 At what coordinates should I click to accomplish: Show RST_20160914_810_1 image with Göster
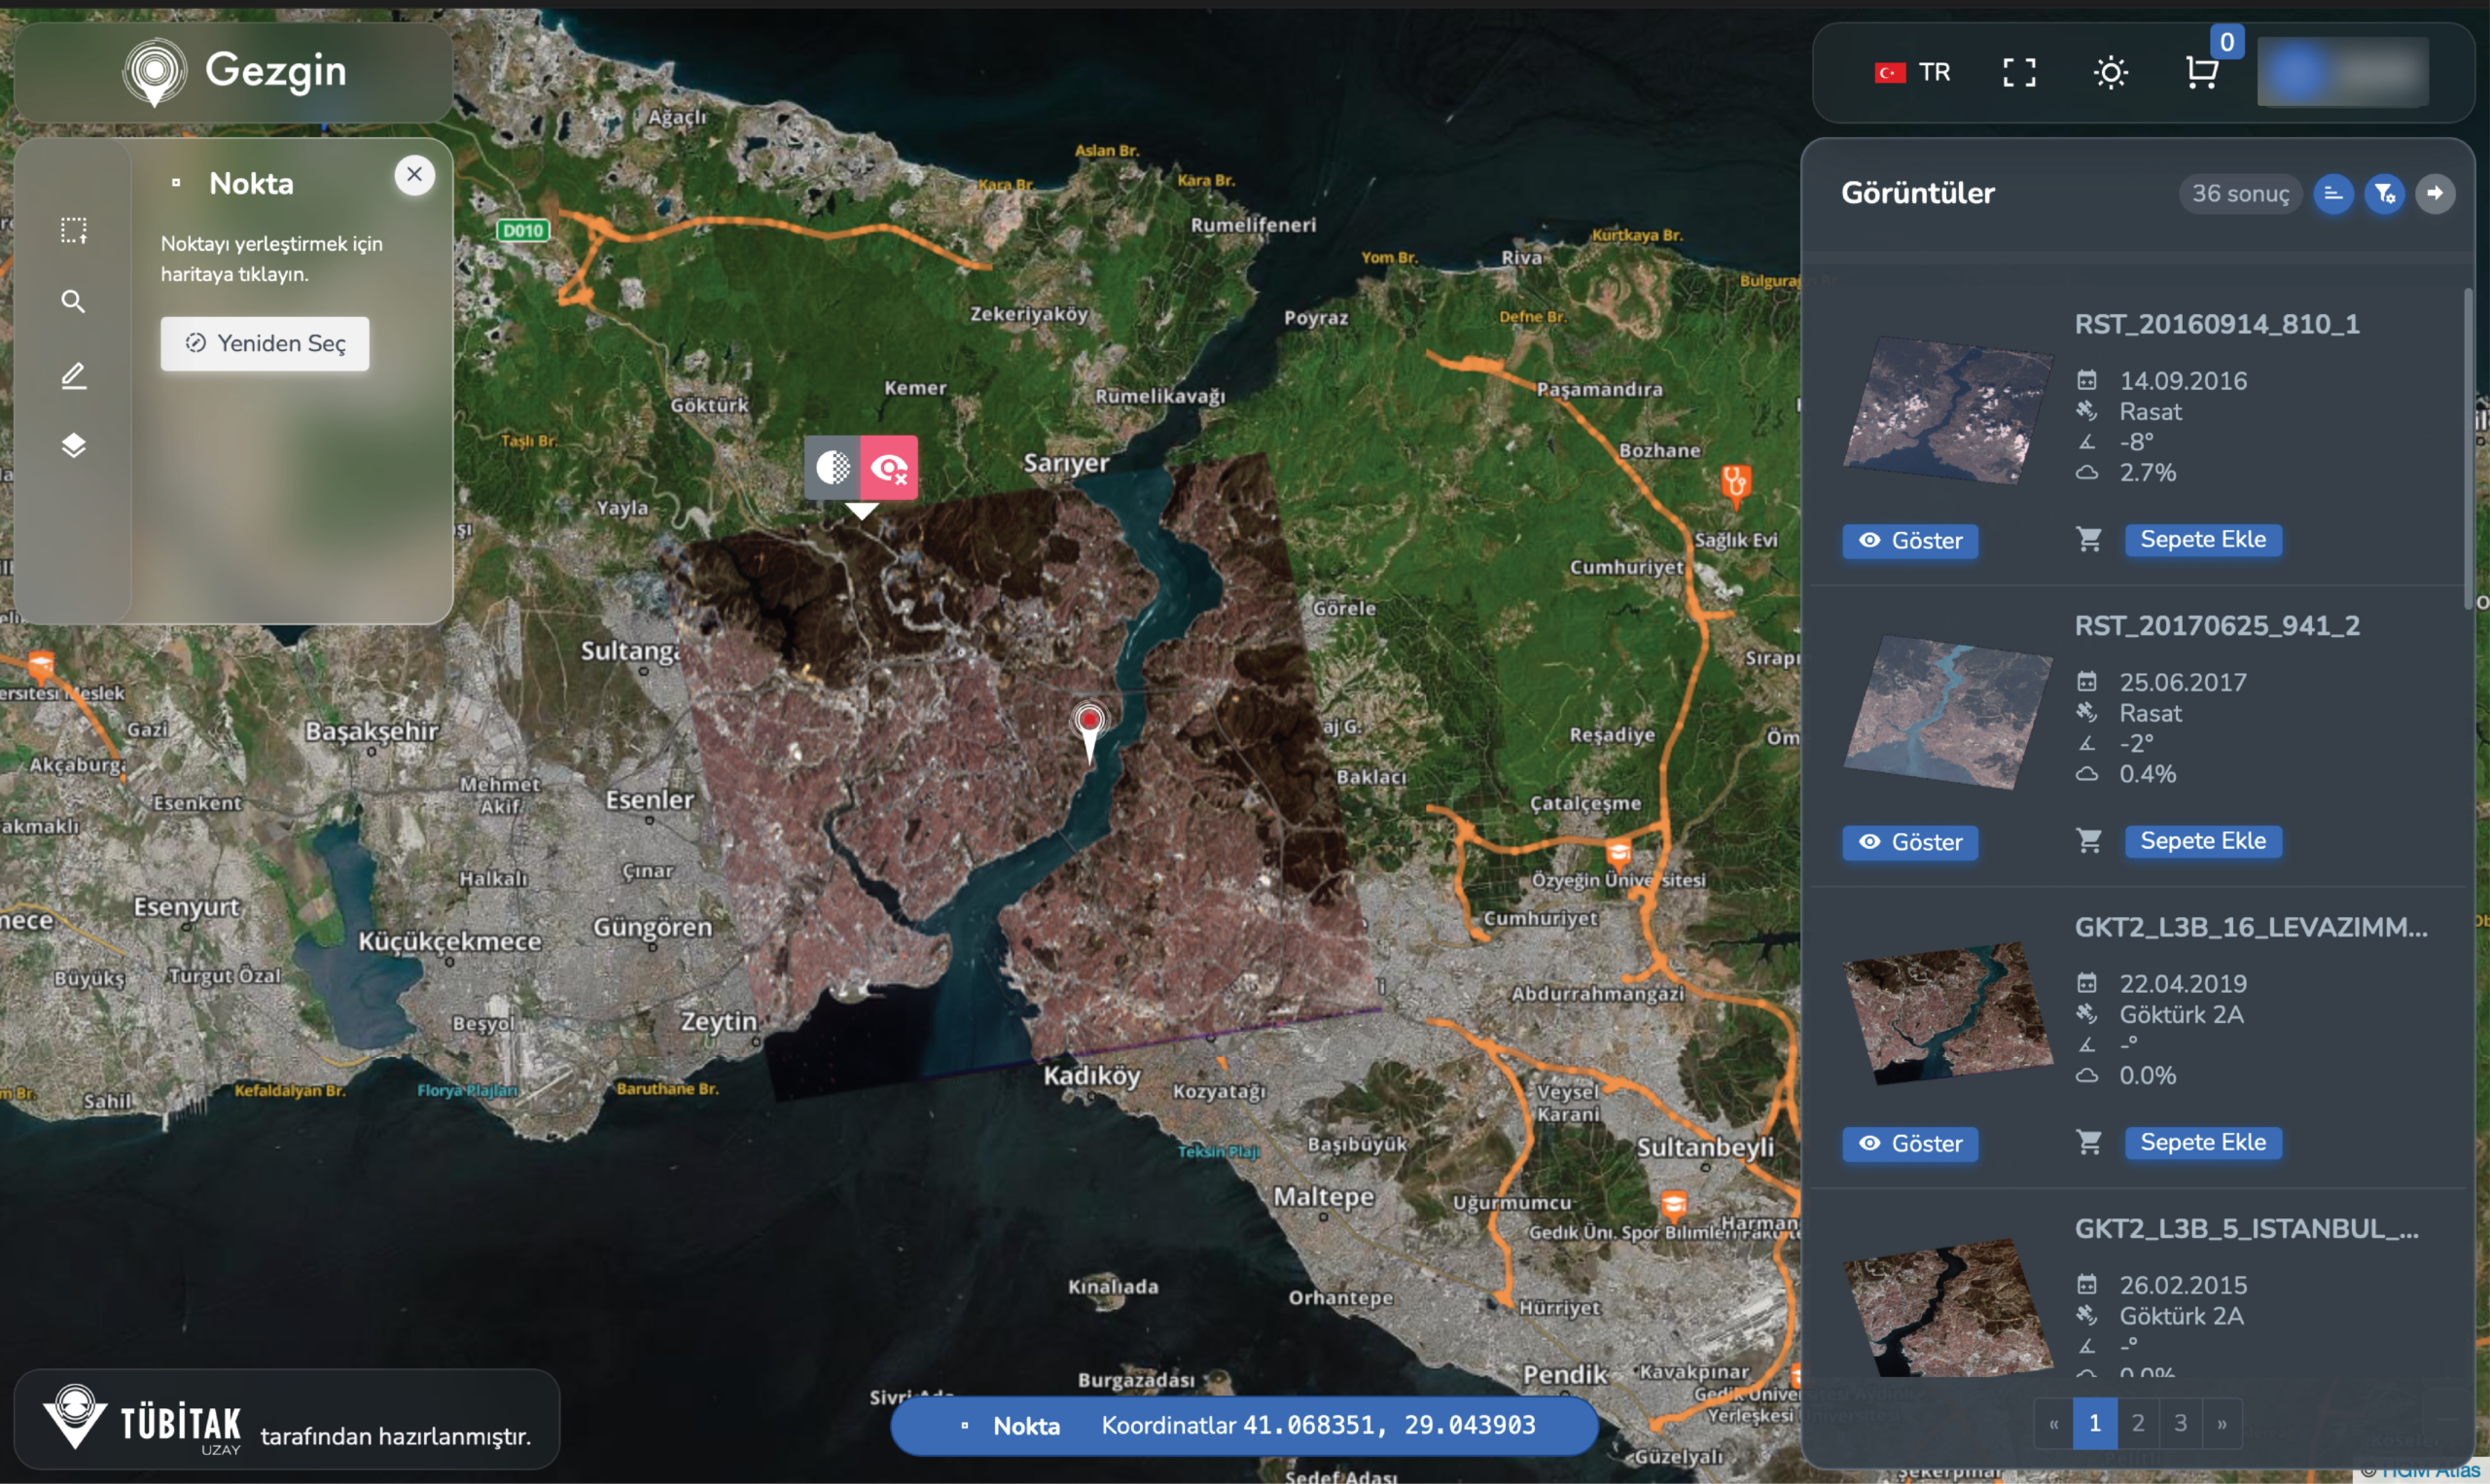(x=1910, y=541)
